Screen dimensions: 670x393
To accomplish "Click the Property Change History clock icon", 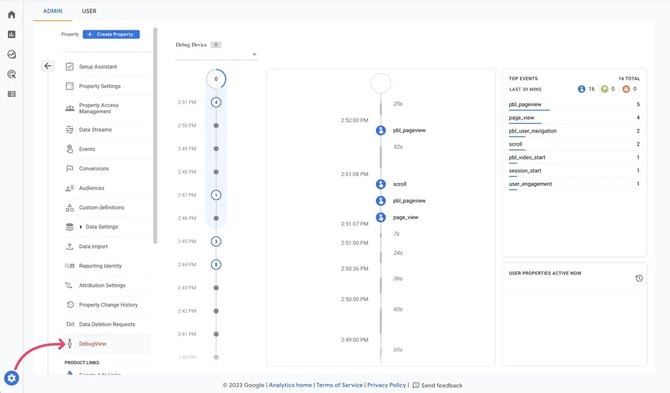I will [x=70, y=305].
